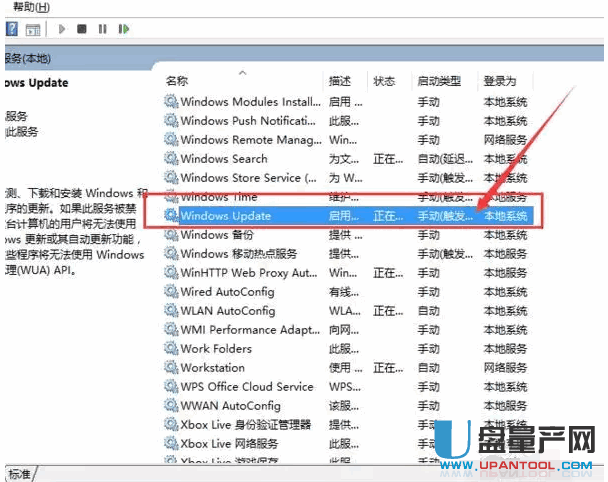This screenshot has width=608, height=482.
Task: Restart the service with the restart icon
Action: tap(121, 30)
